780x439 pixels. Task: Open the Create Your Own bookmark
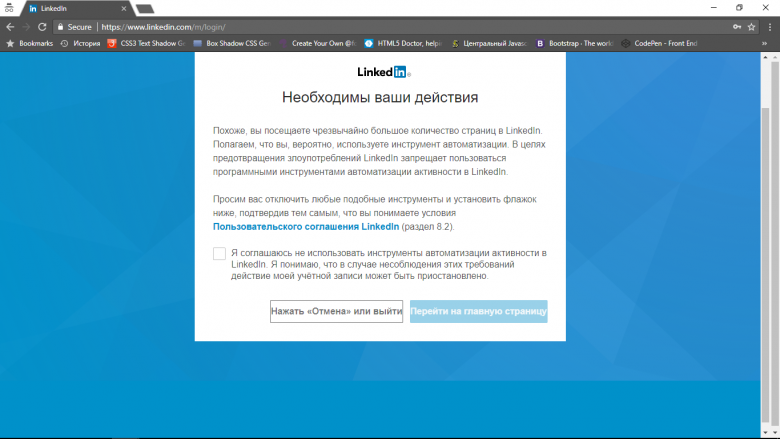pos(318,43)
